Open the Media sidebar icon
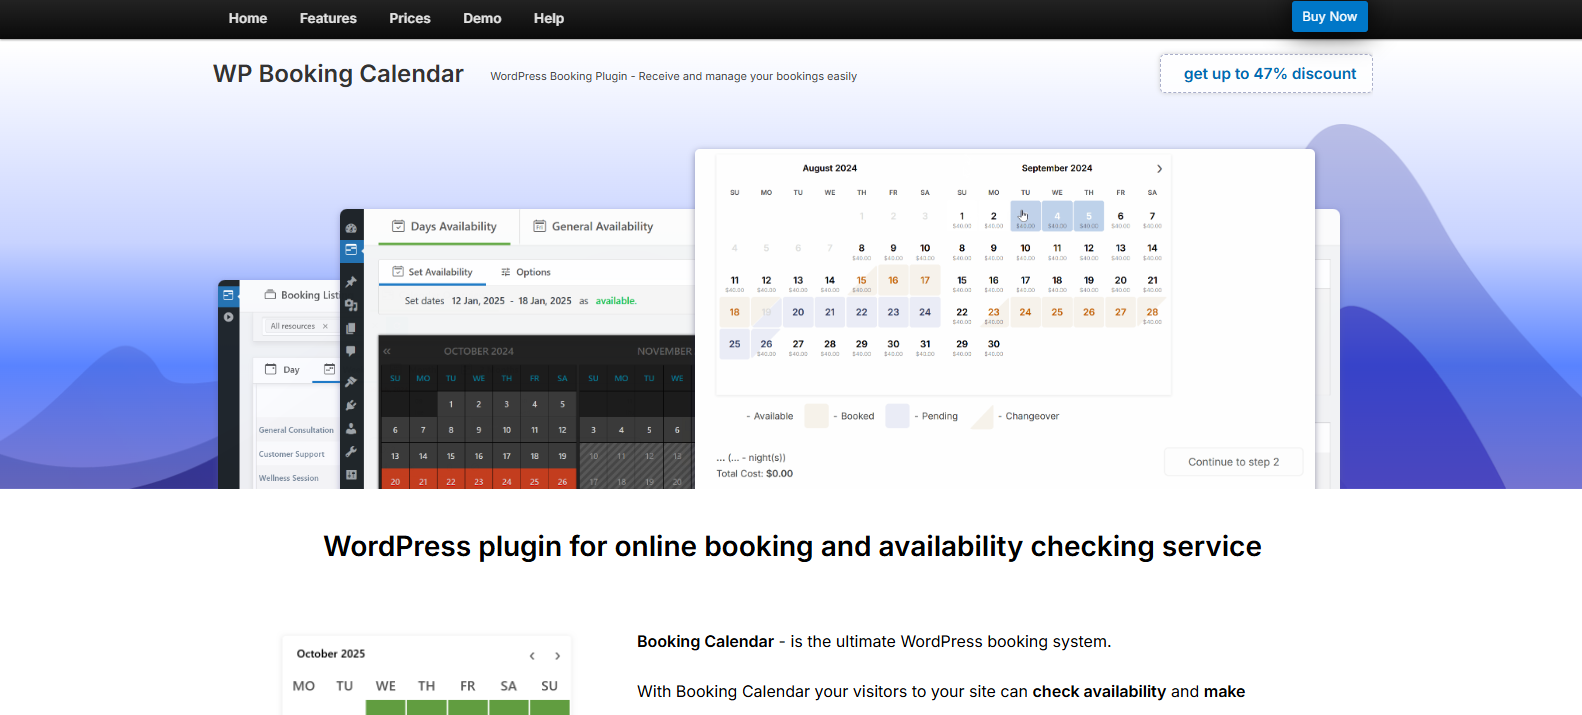Image resolution: width=1582 pixels, height=715 pixels. [x=351, y=305]
